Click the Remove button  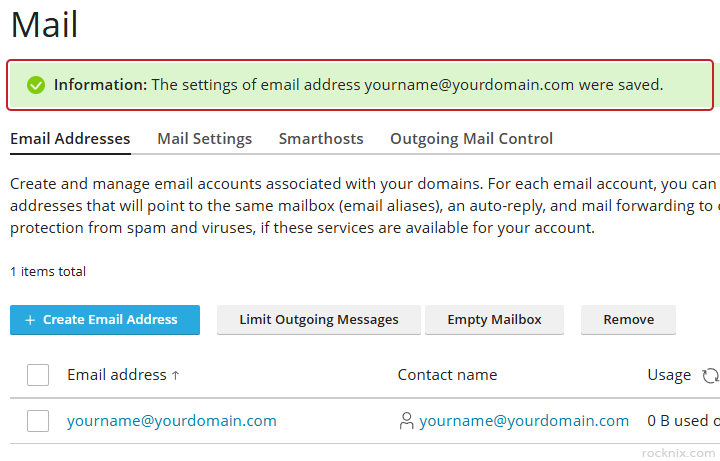[629, 320]
